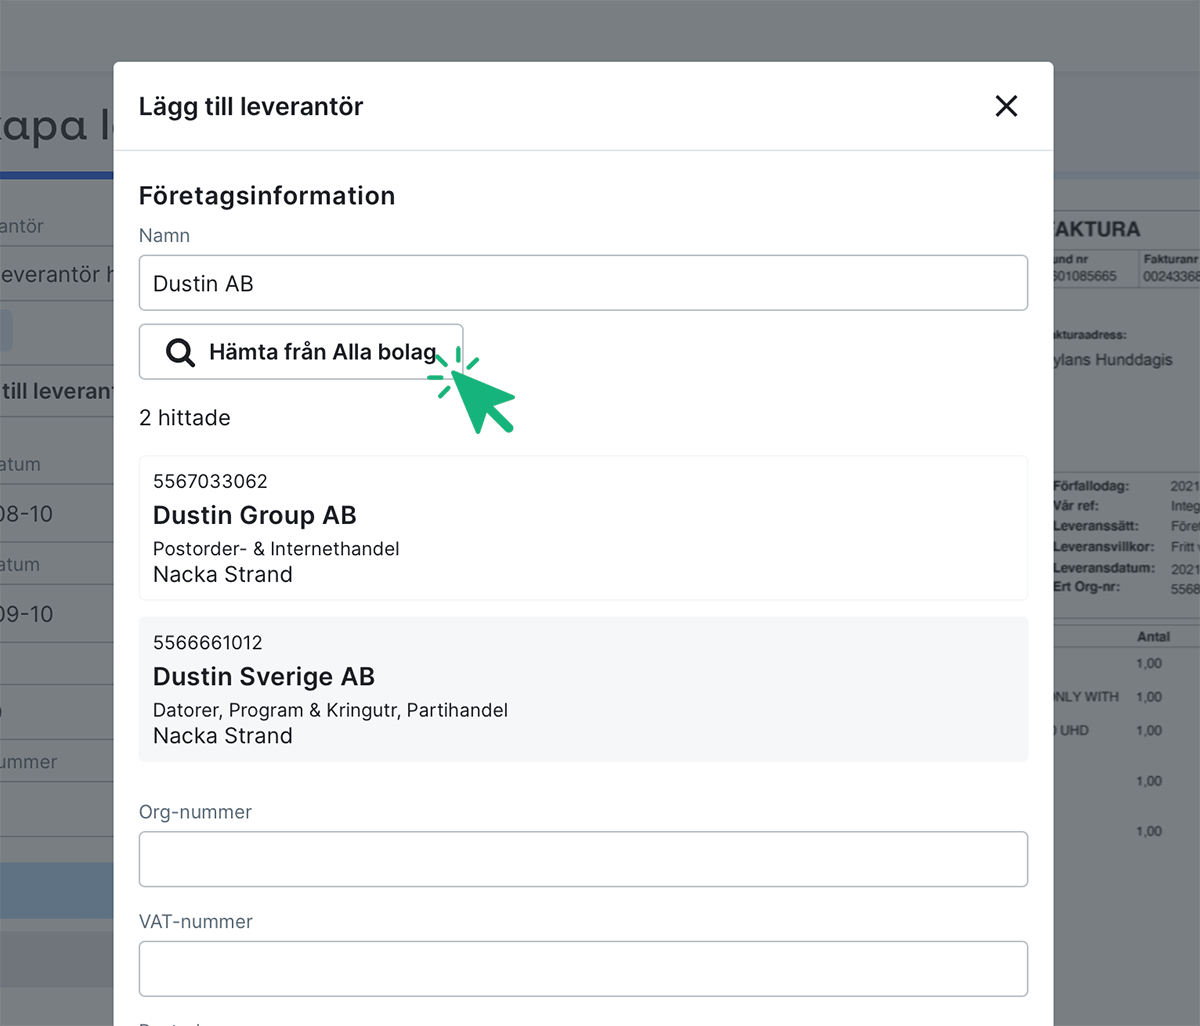The height and width of the screenshot is (1026, 1200).
Task: Click the Hämta från Alla bolag button
Action: [300, 352]
